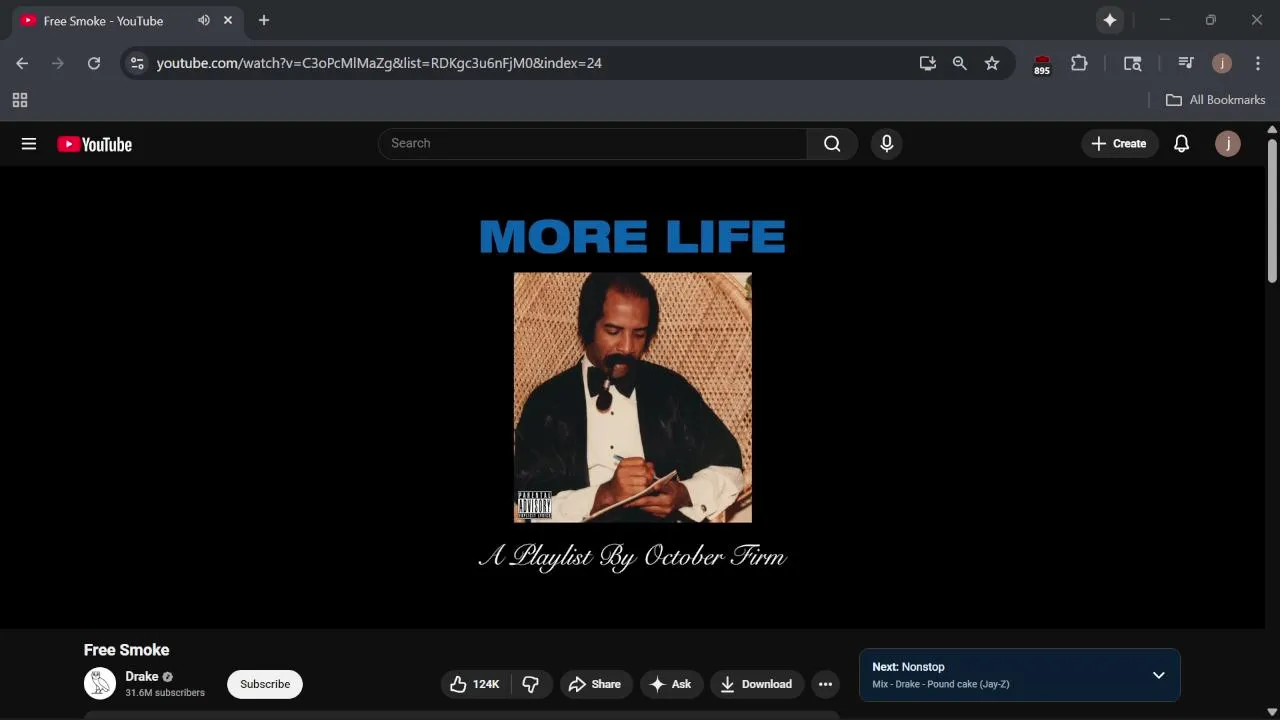This screenshot has height=720, width=1280.
Task: Click the Gemini sparkle icon in title bar
Action: [1110, 20]
